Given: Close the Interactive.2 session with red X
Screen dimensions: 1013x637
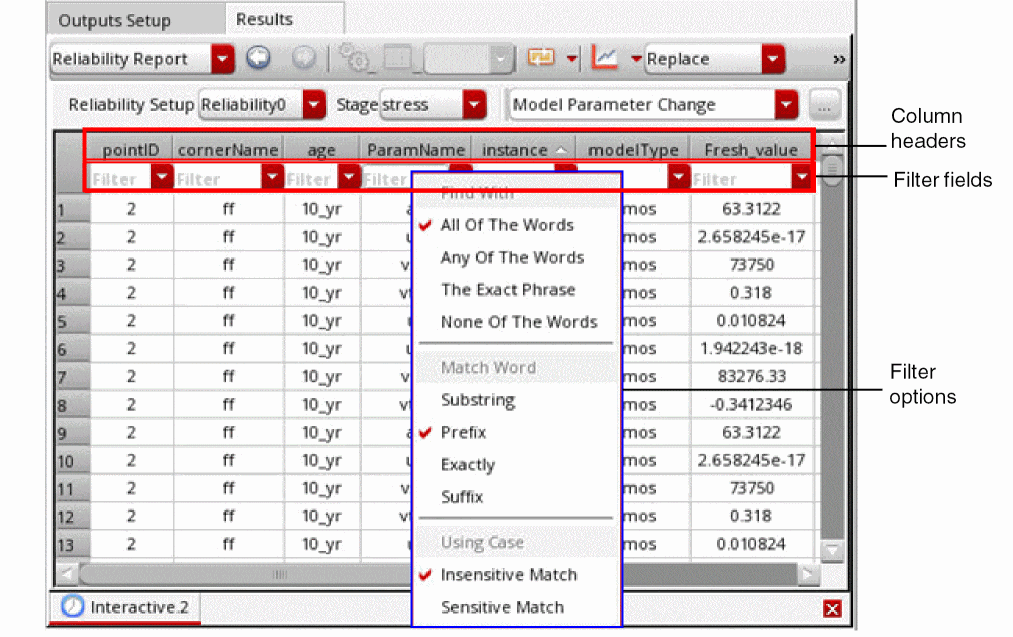Looking at the screenshot, I should coord(832,609).
